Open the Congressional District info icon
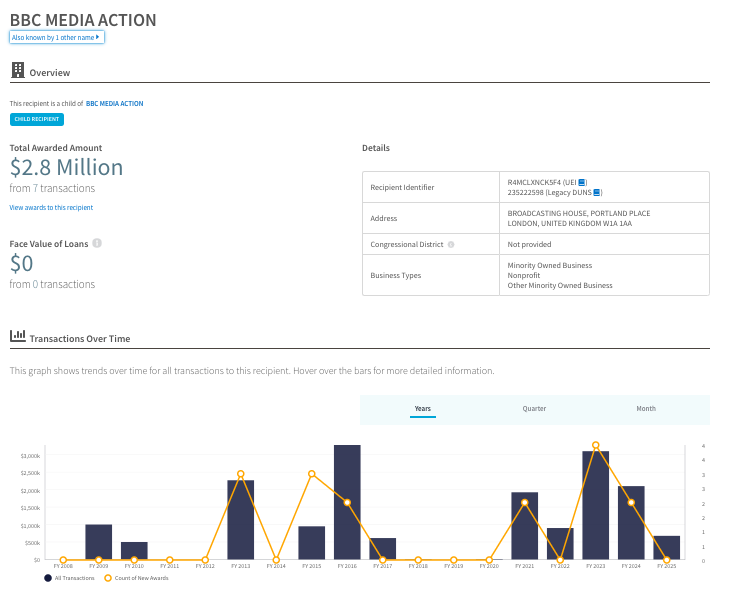 click(451, 244)
